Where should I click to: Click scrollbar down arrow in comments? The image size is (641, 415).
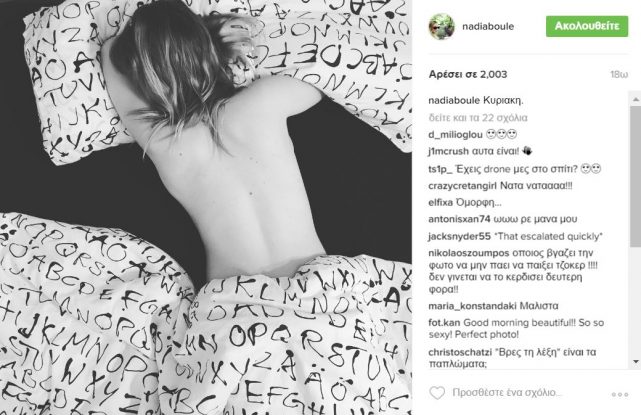(636, 361)
